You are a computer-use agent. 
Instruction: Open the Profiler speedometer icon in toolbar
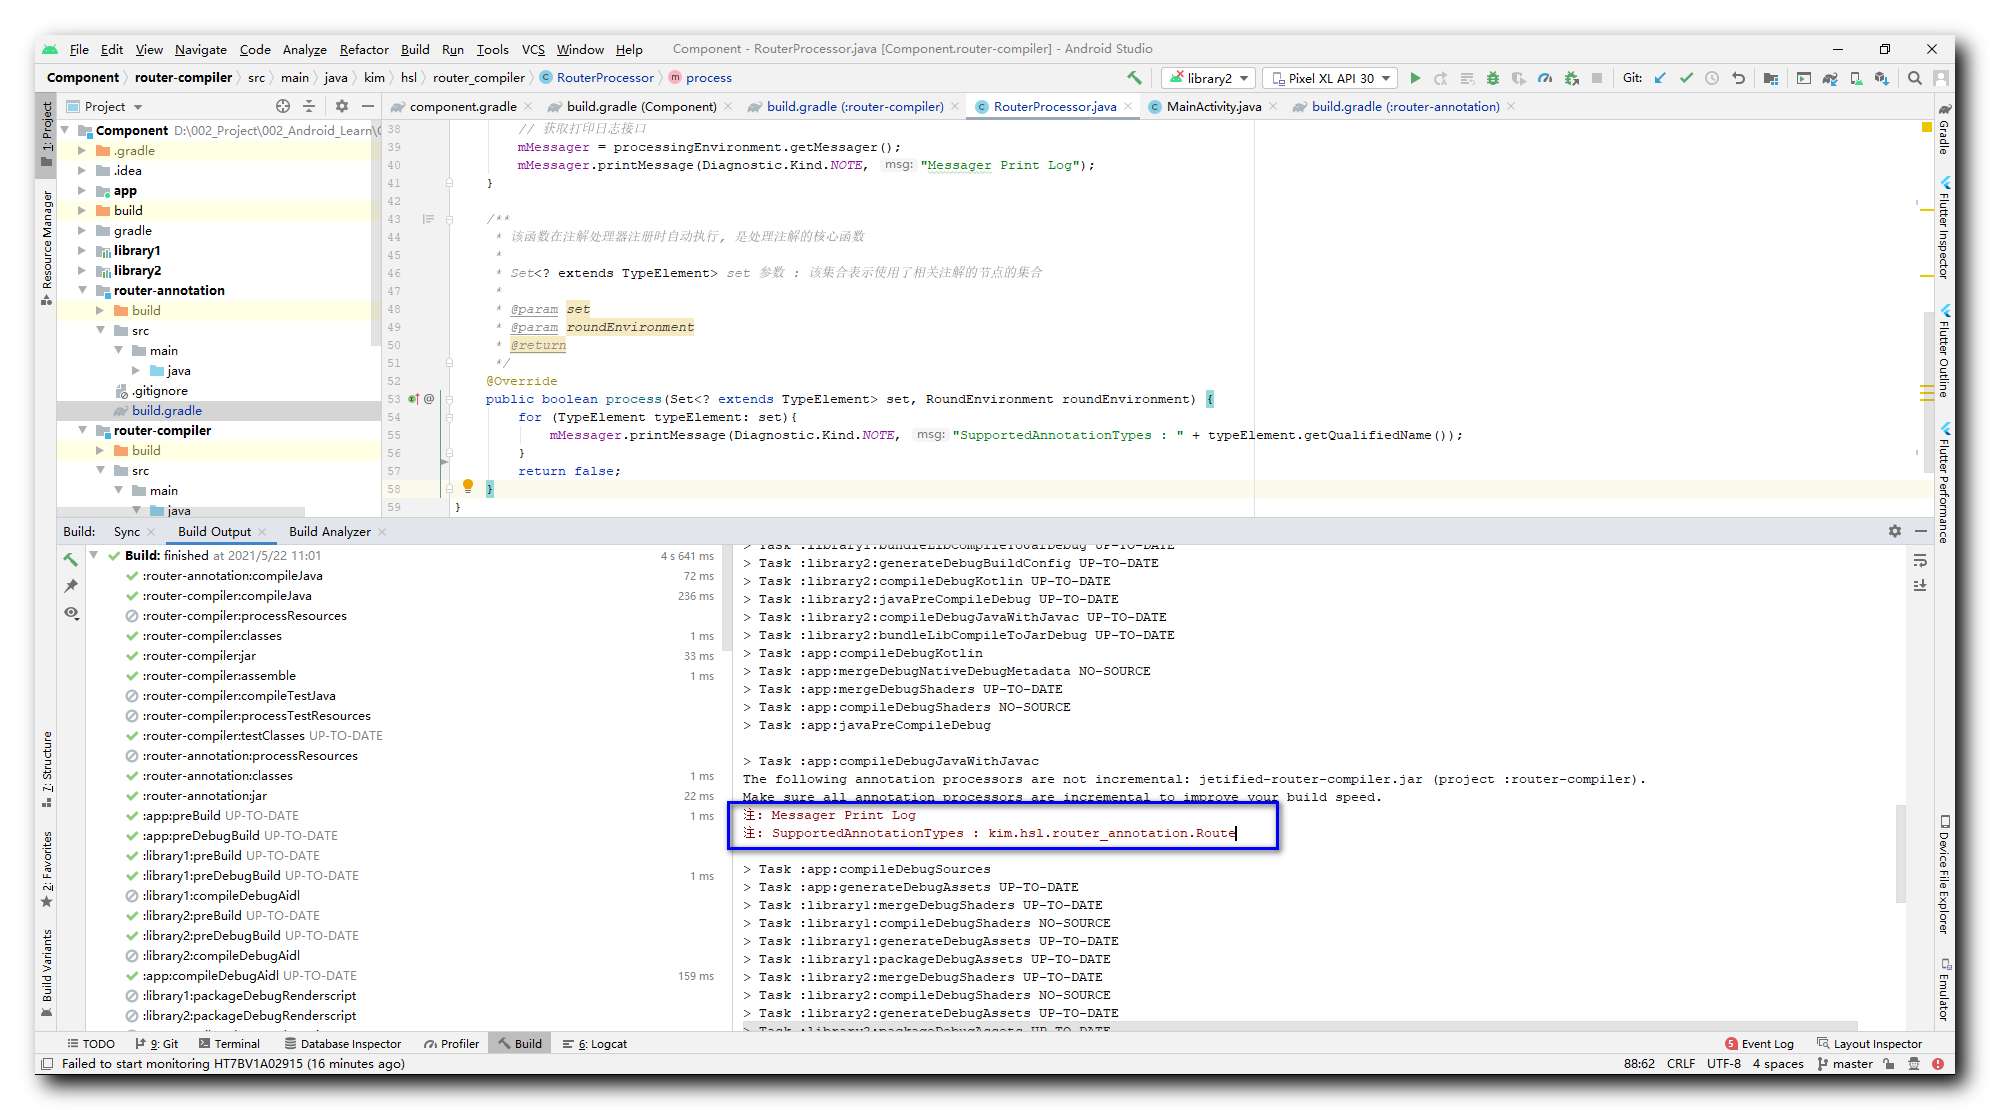[1545, 78]
